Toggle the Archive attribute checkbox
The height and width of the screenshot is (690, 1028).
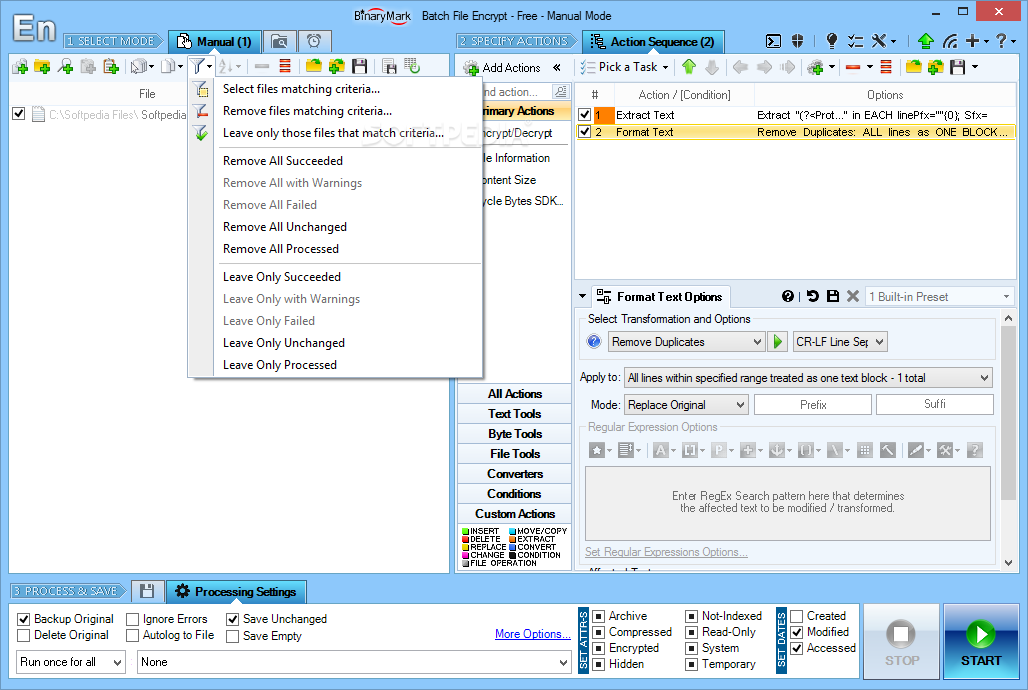click(599, 617)
